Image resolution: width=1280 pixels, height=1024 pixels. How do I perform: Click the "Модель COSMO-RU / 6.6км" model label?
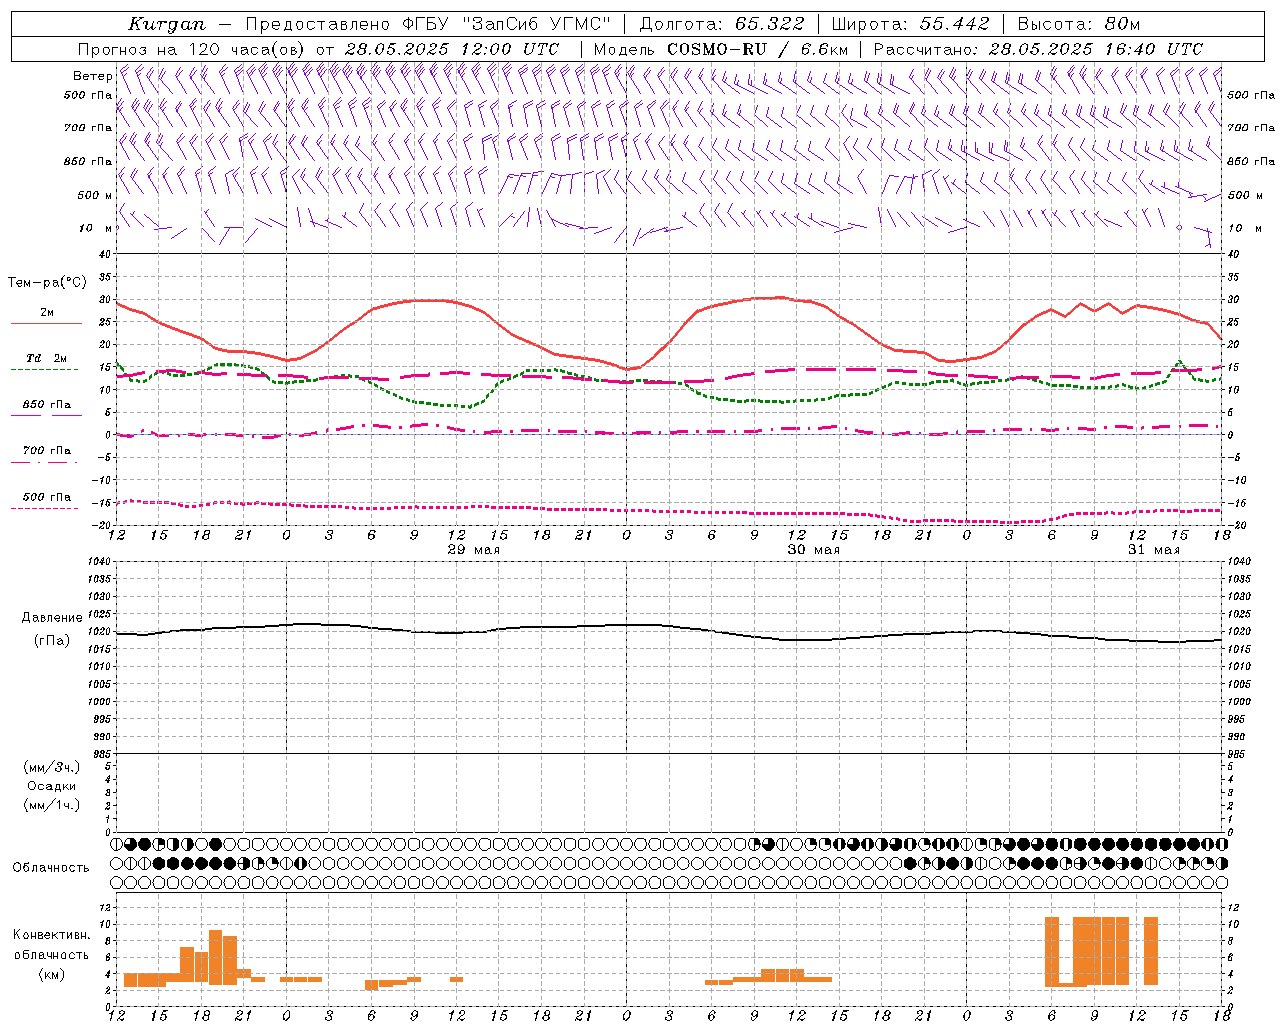tap(720, 49)
